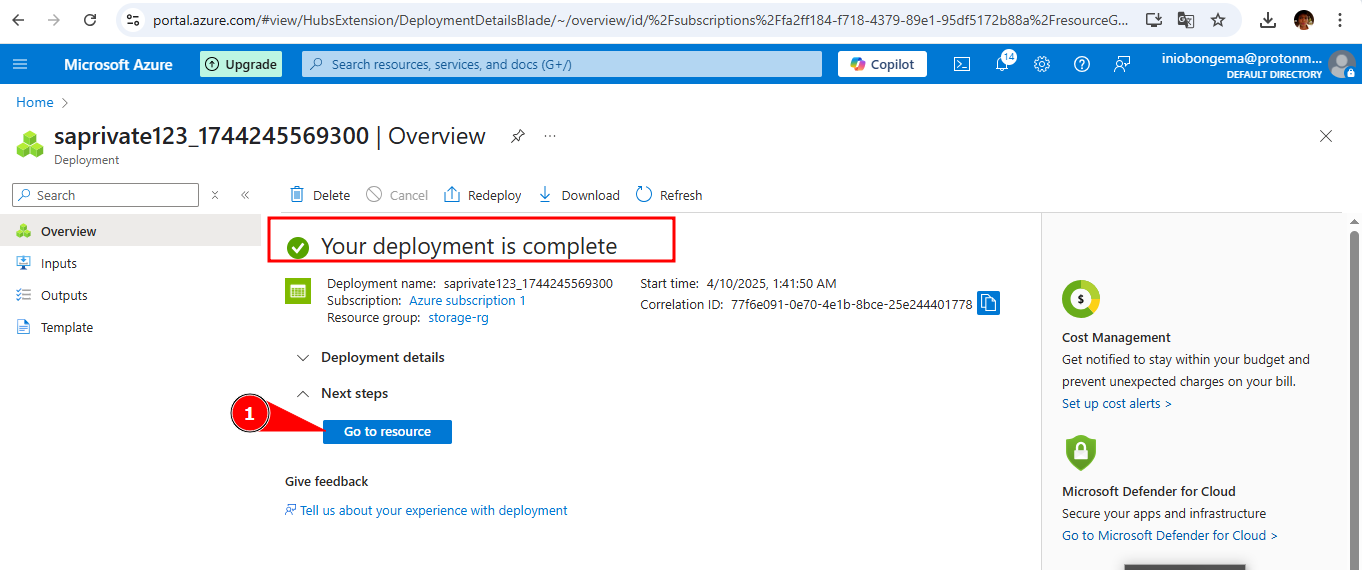The image size is (1362, 570).
Task: Click the vertical scrollbar on the right
Action: pos(1355,390)
